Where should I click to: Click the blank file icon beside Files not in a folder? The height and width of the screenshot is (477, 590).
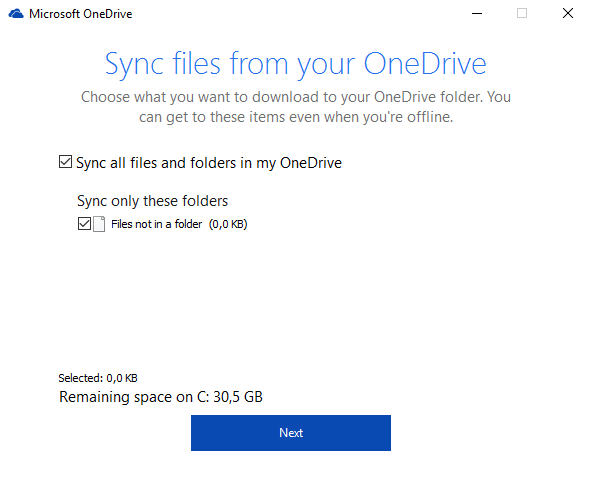[99, 224]
